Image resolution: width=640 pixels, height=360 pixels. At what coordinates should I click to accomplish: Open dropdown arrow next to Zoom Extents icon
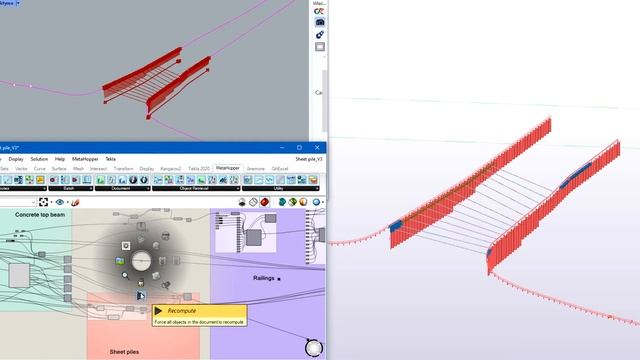click(51, 202)
